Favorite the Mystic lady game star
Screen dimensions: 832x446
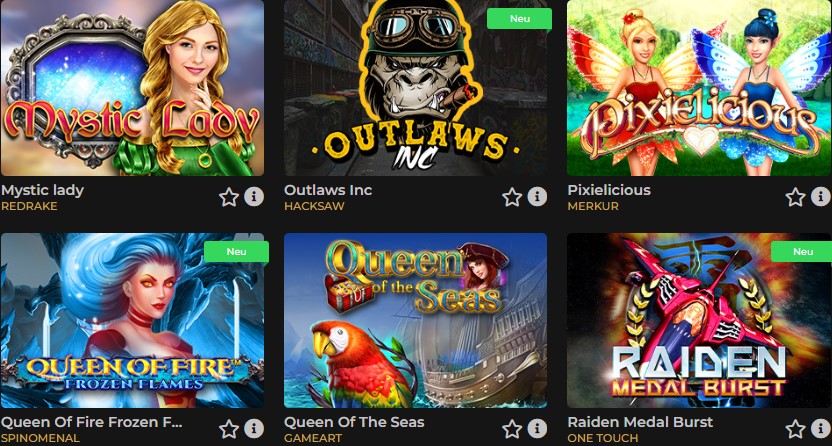[229, 197]
